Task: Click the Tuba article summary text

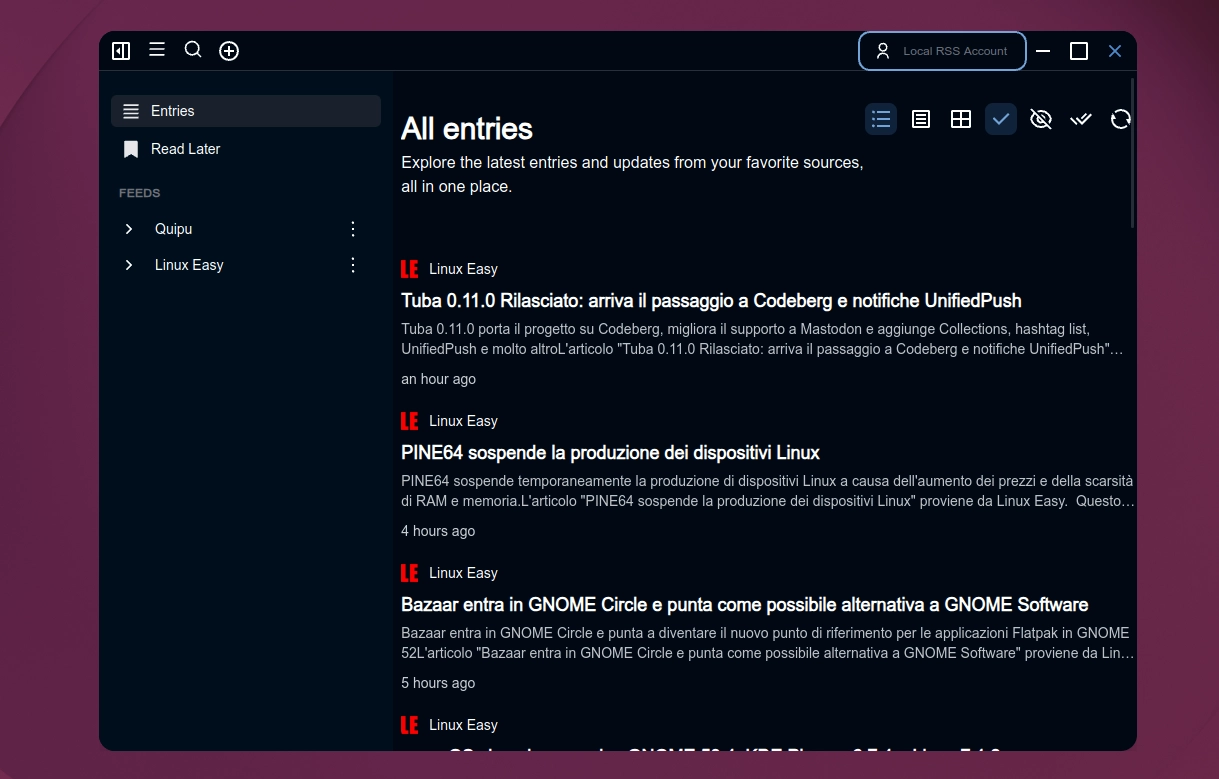Action: click(762, 339)
